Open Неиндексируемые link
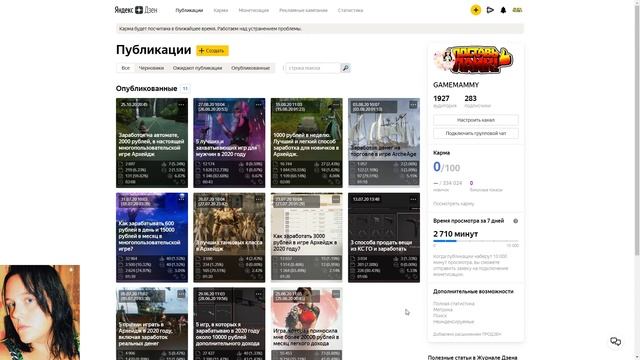The height and width of the screenshot is (360, 640). 453,322
